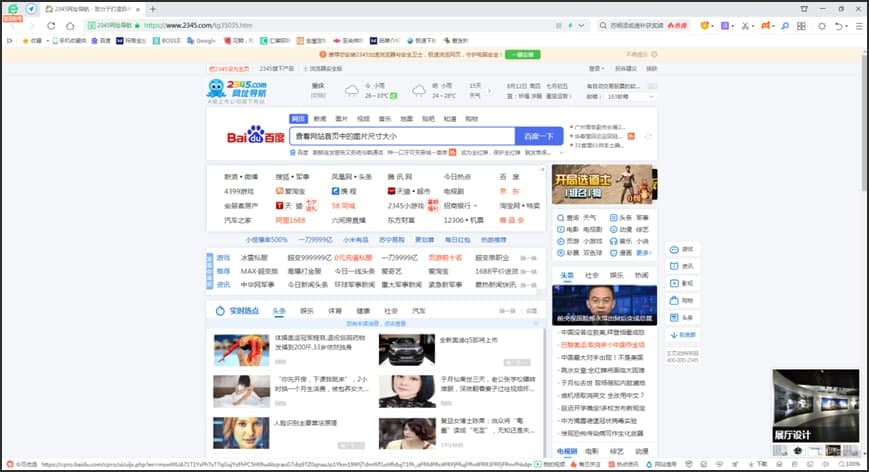
Task: Click the browser refresh button
Action: coord(51,25)
